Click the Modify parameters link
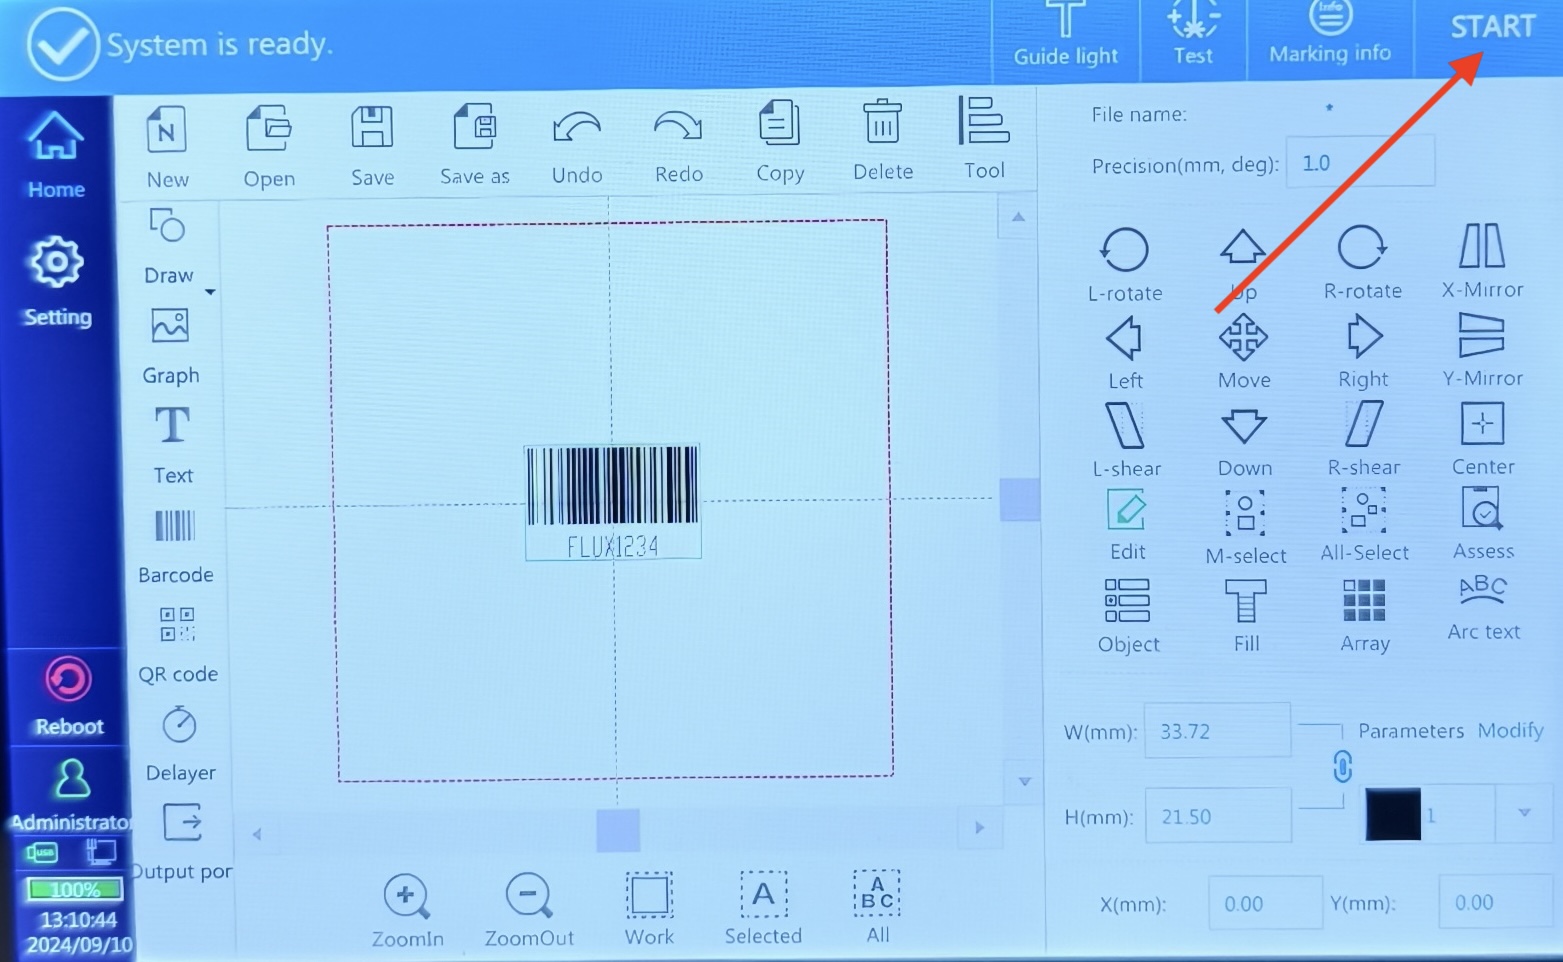The height and width of the screenshot is (962, 1563). coord(1510,730)
